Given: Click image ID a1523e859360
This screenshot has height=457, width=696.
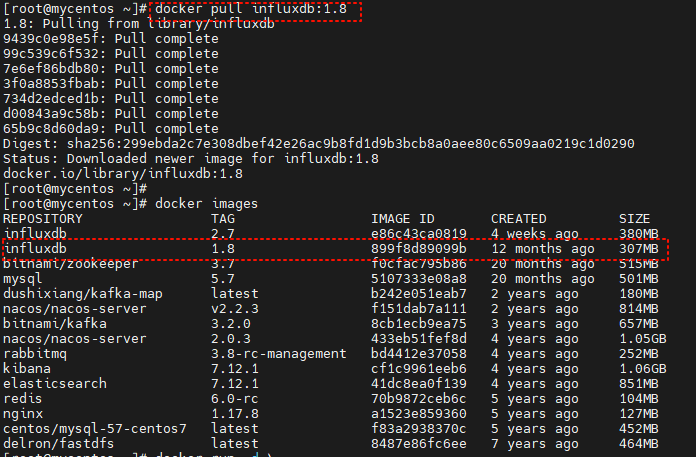Looking at the screenshot, I should [419, 414].
